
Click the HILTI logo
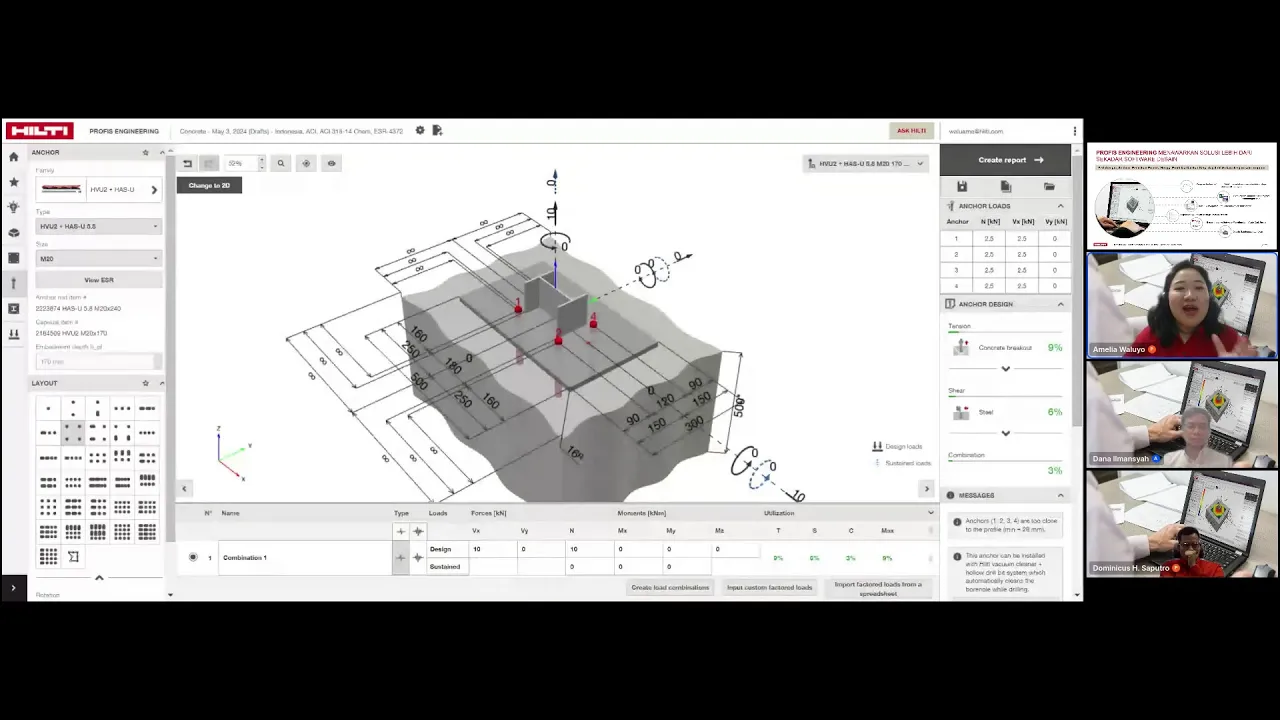(39, 131)
